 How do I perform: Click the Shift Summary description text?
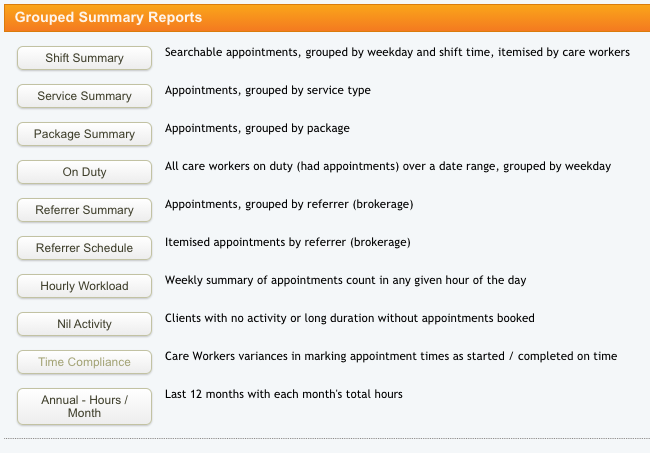point(397,52)
